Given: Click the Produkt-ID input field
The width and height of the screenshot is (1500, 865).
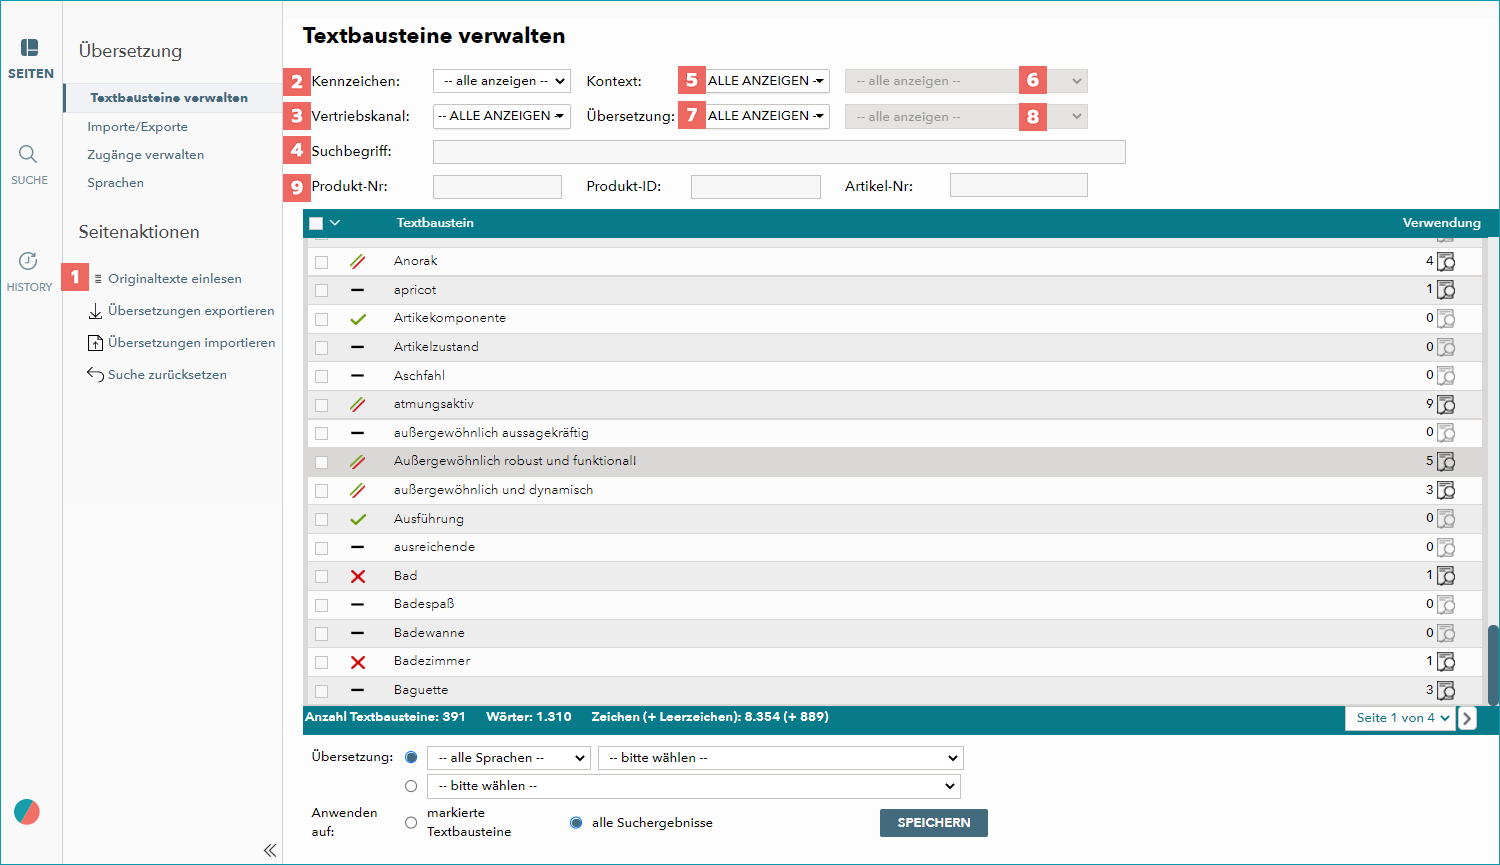Looking at the screenshot, I should pyautogui.click(x=756, y=187).
